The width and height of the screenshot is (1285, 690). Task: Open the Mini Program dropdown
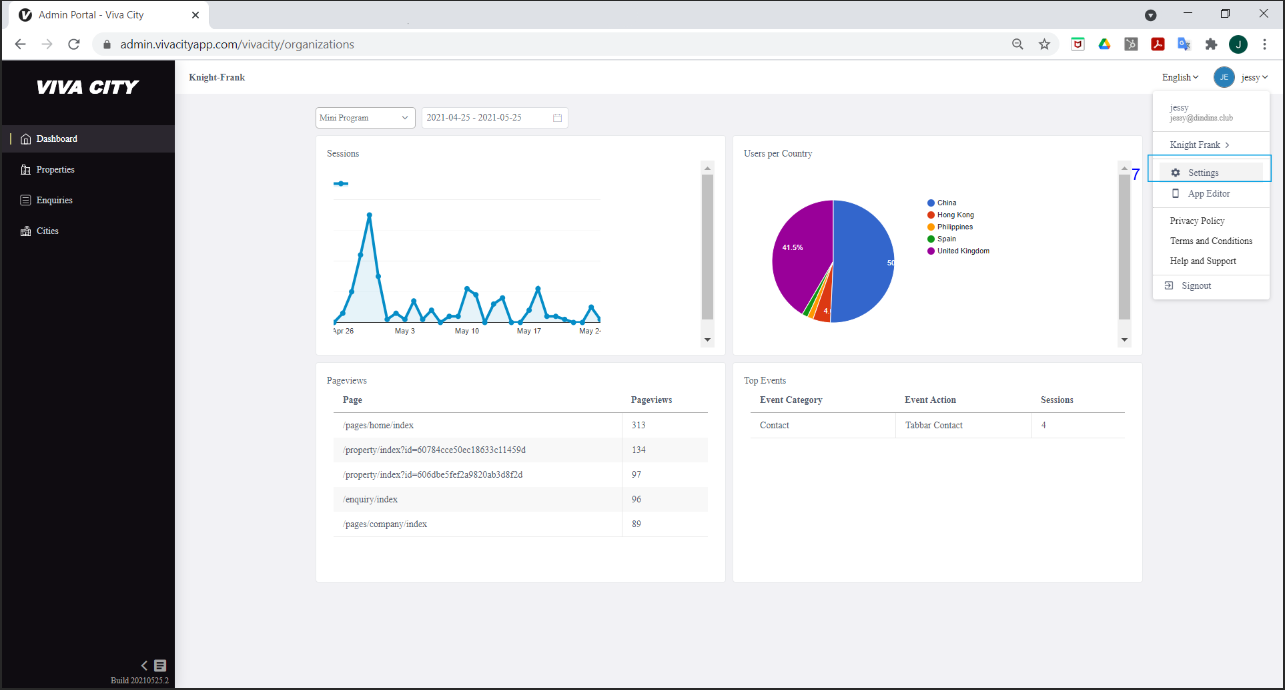[365, 118]
